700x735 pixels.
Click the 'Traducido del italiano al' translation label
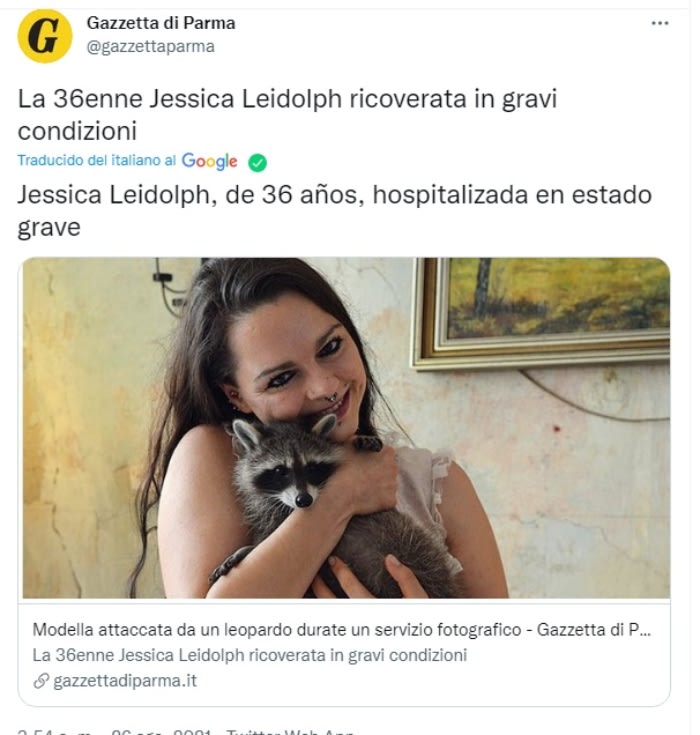pos(97,160)
